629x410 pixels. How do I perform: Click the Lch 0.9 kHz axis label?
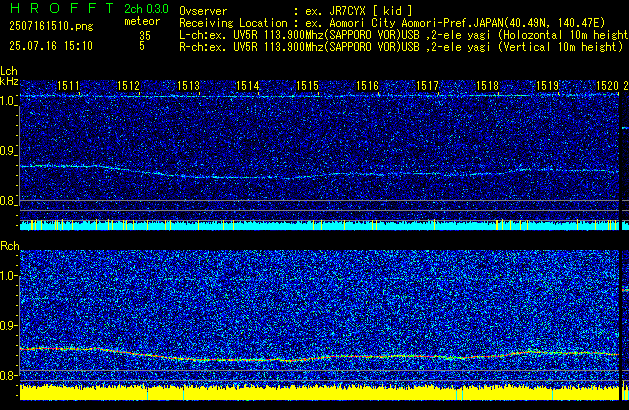8,151
